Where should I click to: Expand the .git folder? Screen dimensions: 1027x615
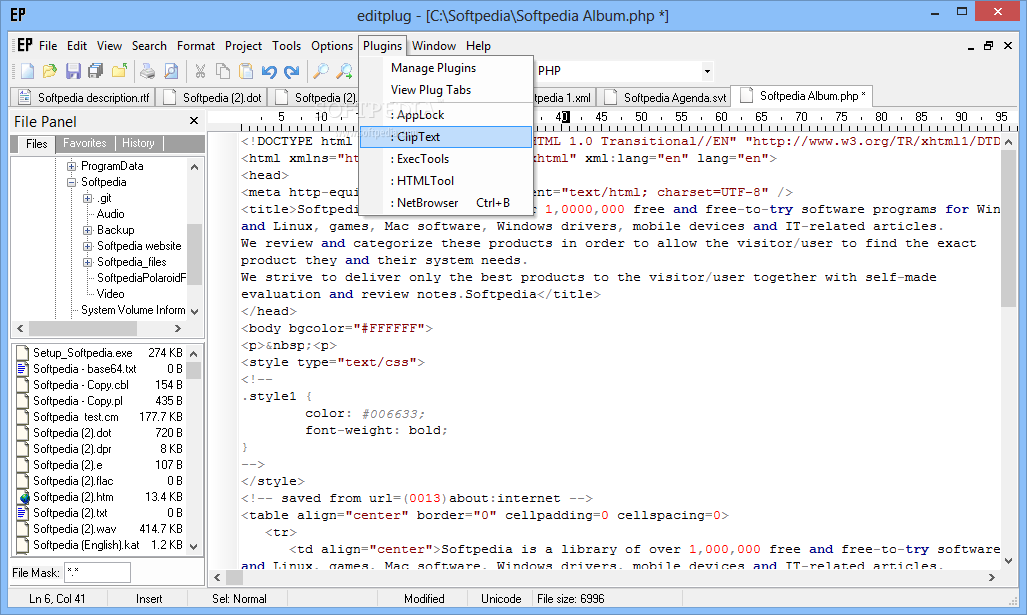coord(88,198)
